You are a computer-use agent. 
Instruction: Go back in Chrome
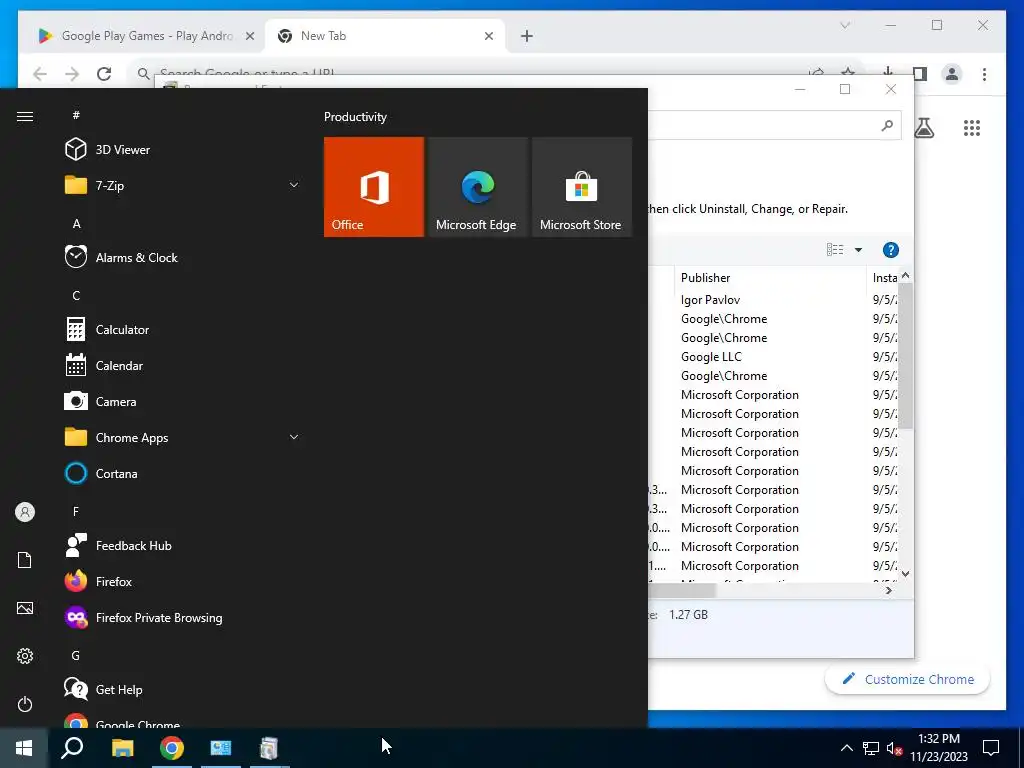click(40, 74)
